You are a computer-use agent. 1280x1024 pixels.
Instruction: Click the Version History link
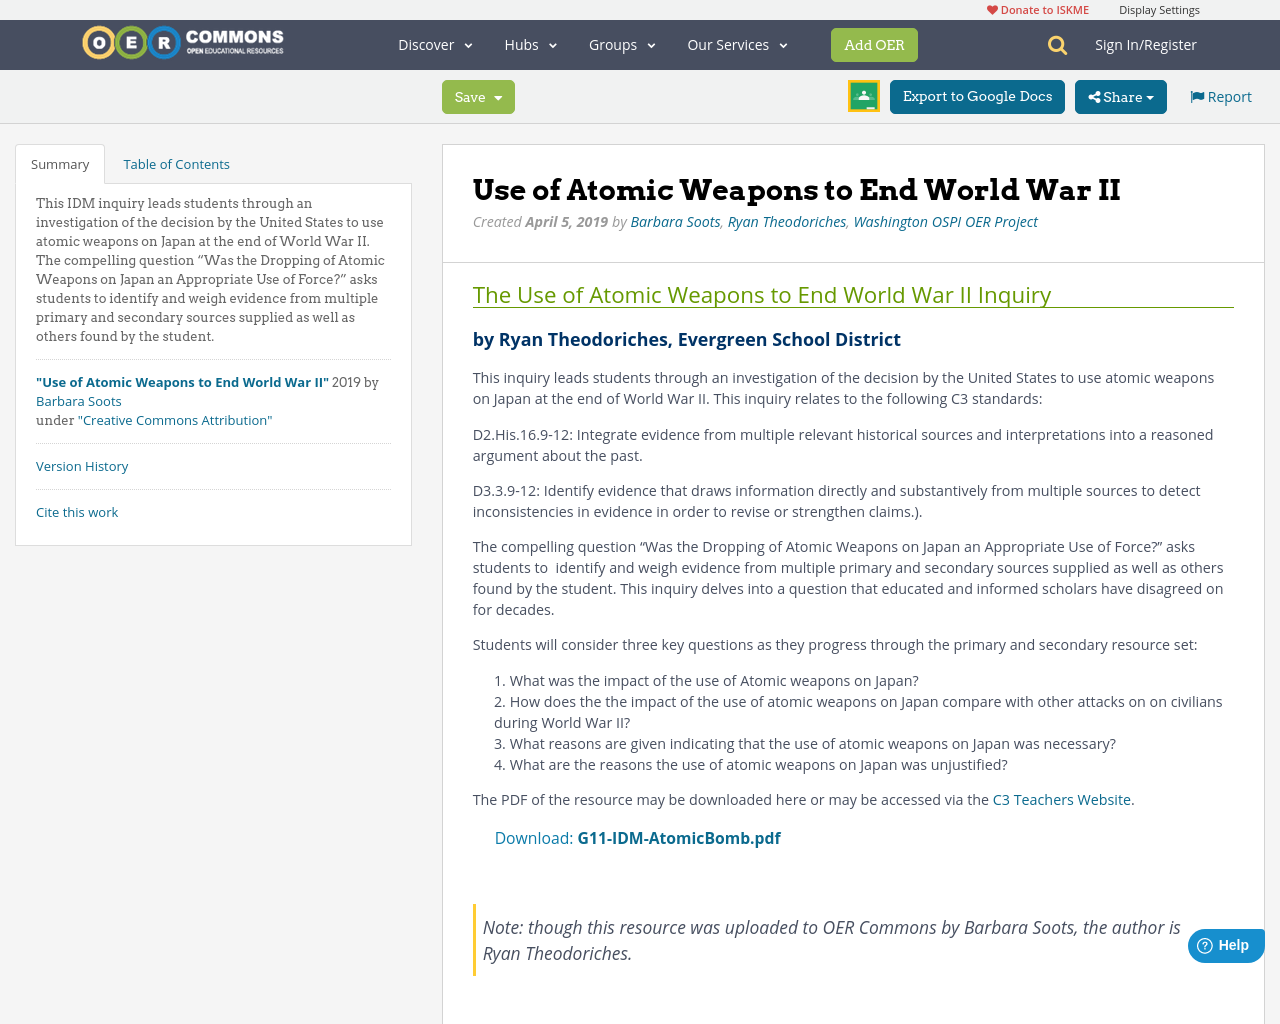point(82,464)
